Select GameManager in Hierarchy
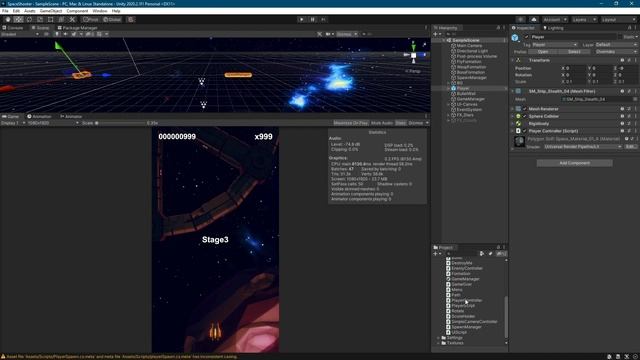 click(x=471, y=99)
